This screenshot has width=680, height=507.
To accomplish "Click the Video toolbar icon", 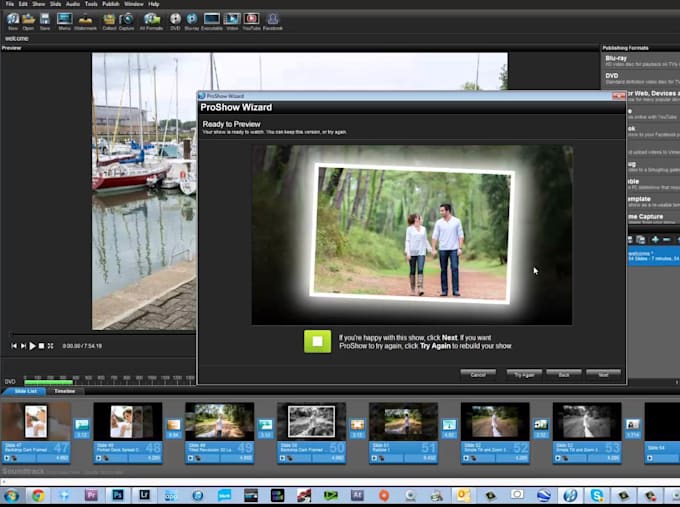I will 232,21.
